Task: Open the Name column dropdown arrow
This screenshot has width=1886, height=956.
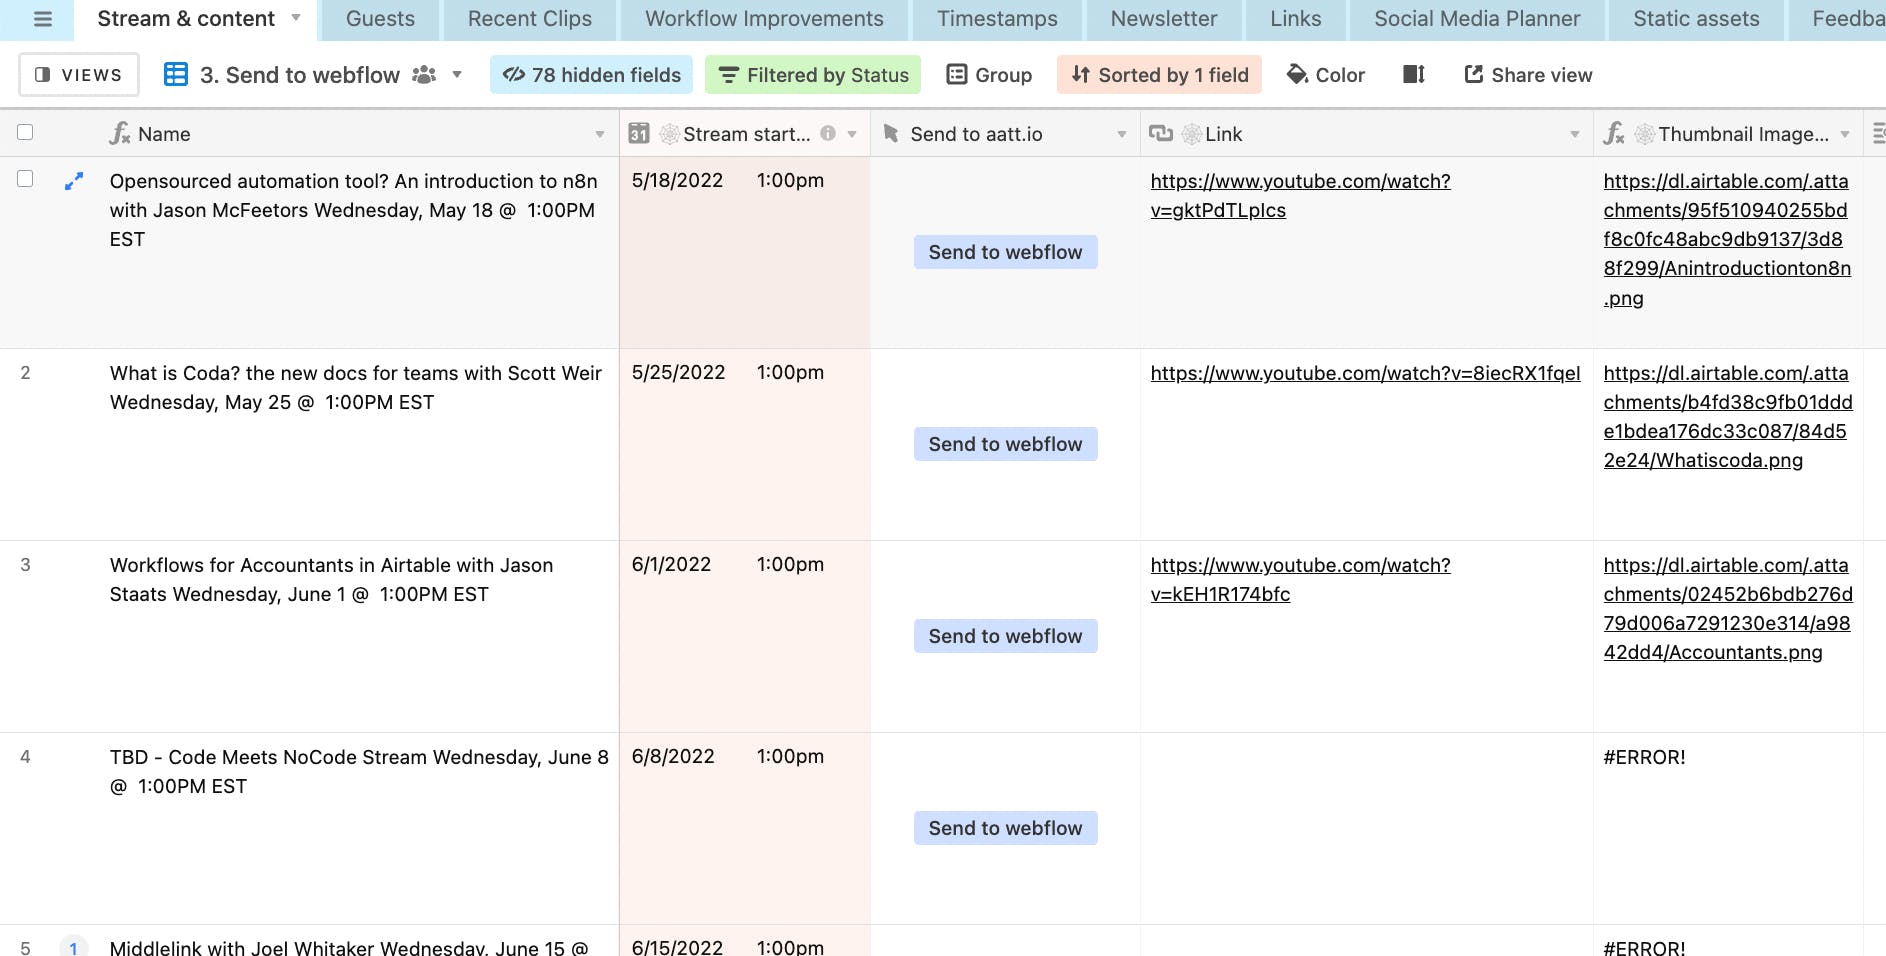Action: 600,134
